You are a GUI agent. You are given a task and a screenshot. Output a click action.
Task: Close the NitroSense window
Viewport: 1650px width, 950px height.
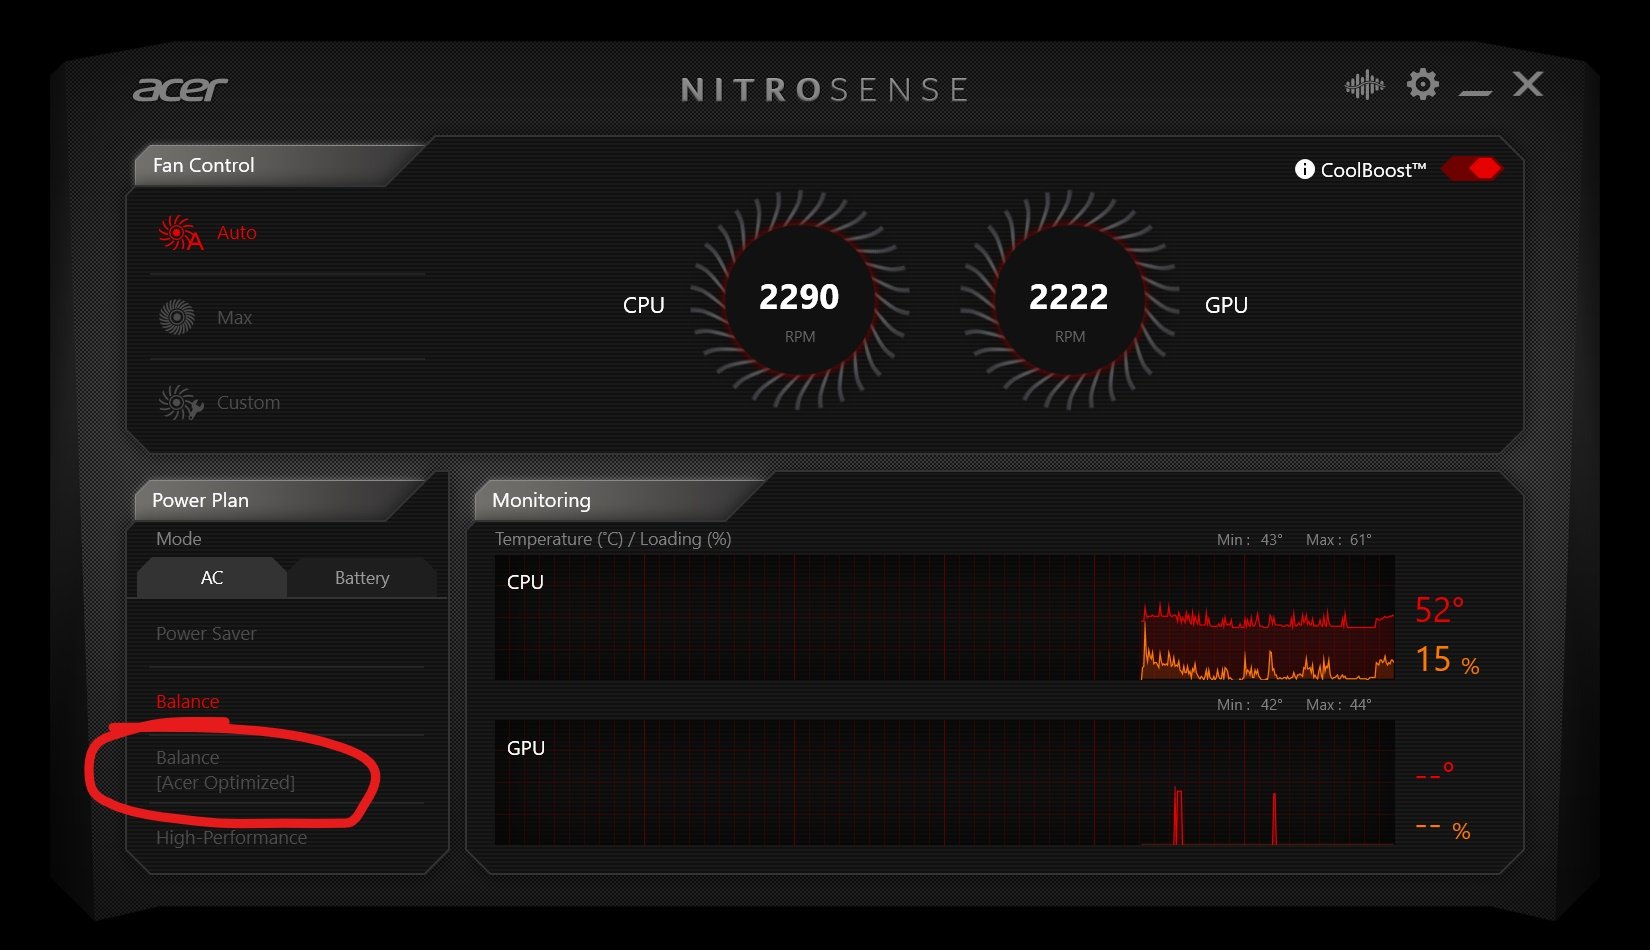coord(1528,84)
